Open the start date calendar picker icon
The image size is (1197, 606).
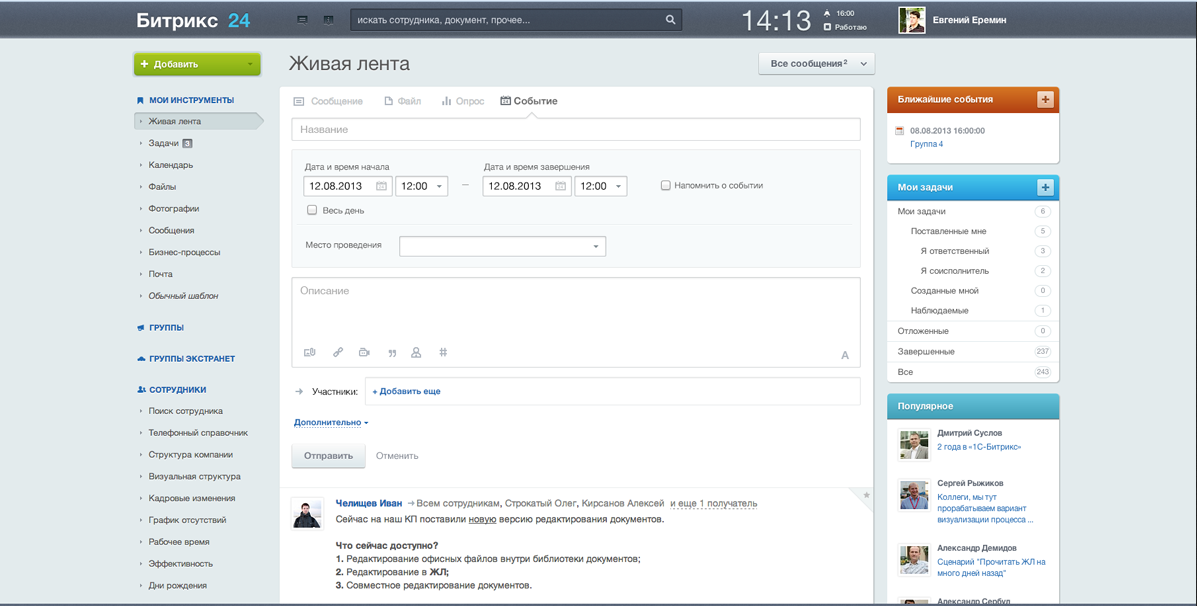point(381,186)
